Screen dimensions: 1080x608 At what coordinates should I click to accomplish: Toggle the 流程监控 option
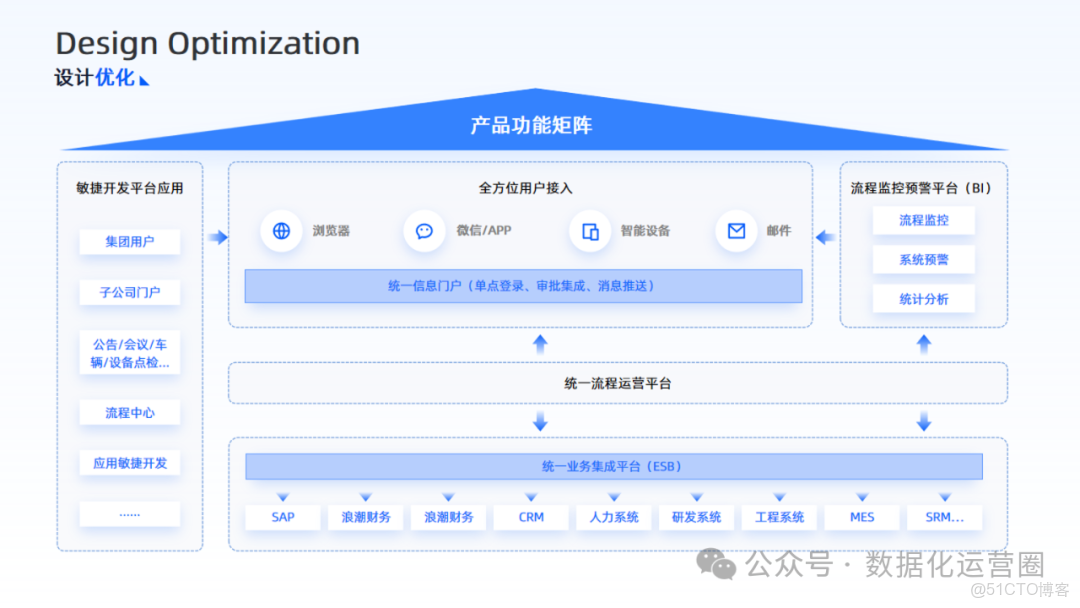click(x=923, y=220)
